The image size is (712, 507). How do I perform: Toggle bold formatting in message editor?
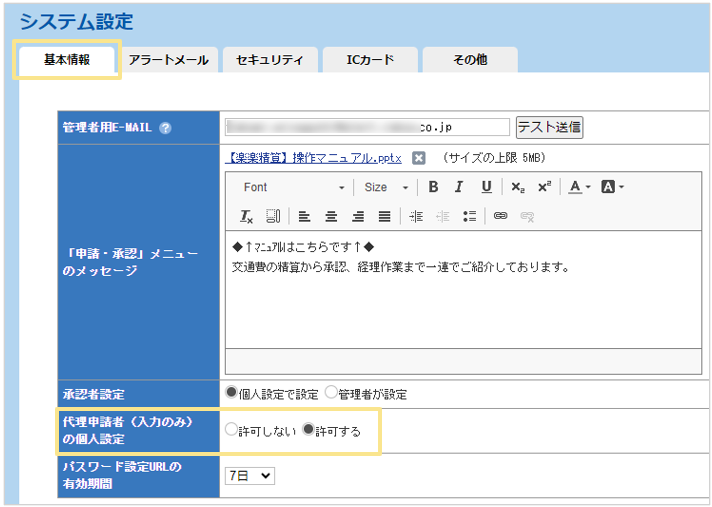(x=433, y=187)
